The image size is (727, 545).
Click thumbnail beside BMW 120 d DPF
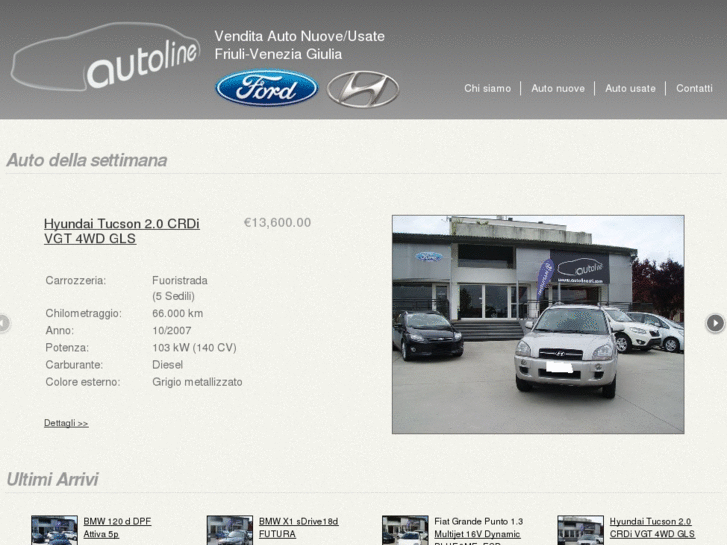(54, 530)
